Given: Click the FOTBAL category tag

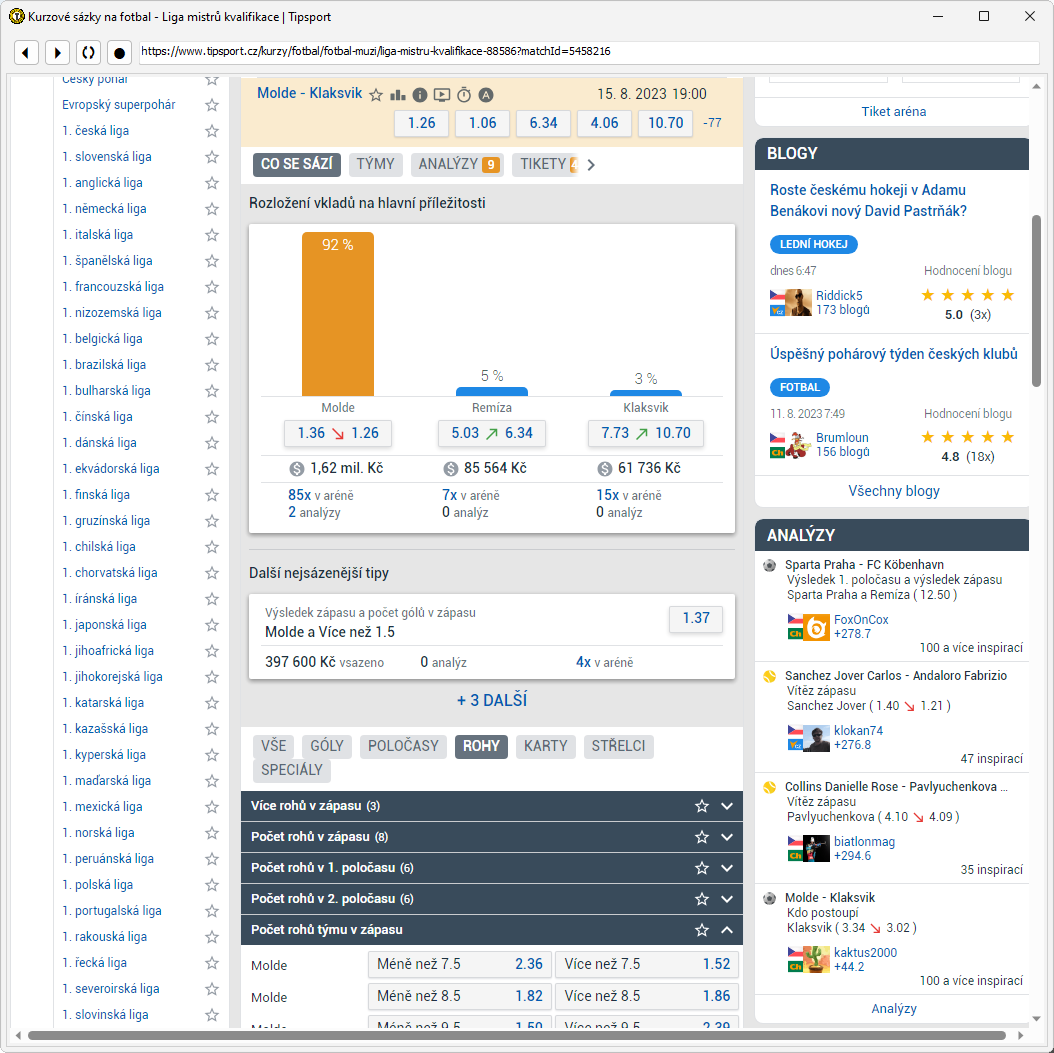Looking at the screenshot, I should [799, 387].
